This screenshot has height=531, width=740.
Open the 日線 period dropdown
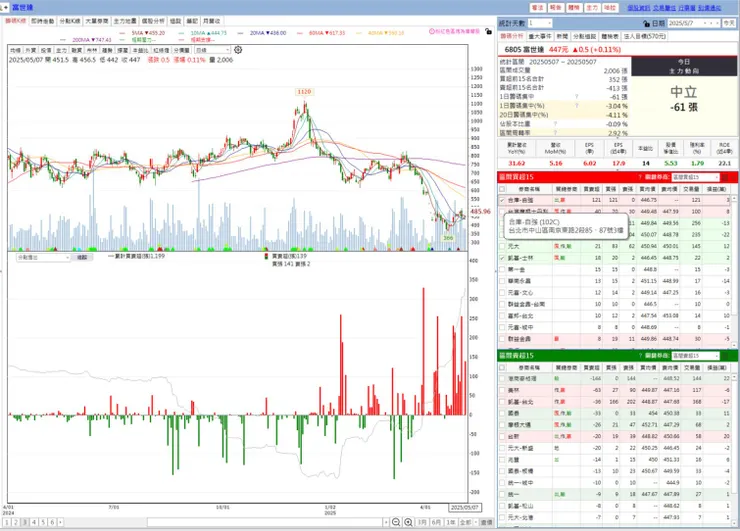[212, 50]
